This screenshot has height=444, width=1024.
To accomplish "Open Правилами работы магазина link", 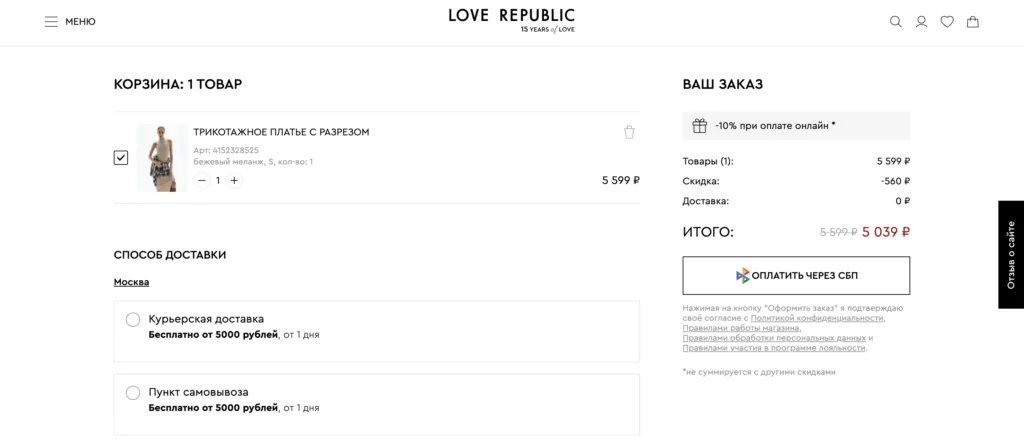I will 741,328.
